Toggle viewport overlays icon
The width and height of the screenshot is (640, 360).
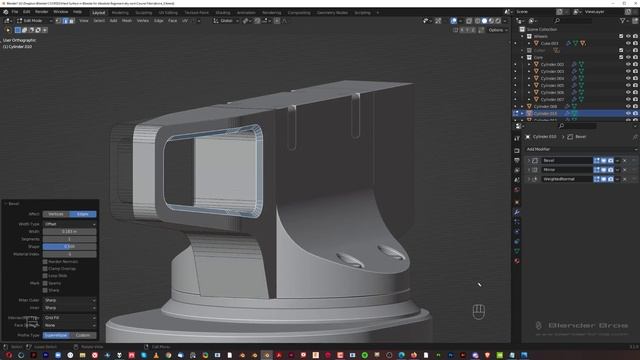pos(453,20)
